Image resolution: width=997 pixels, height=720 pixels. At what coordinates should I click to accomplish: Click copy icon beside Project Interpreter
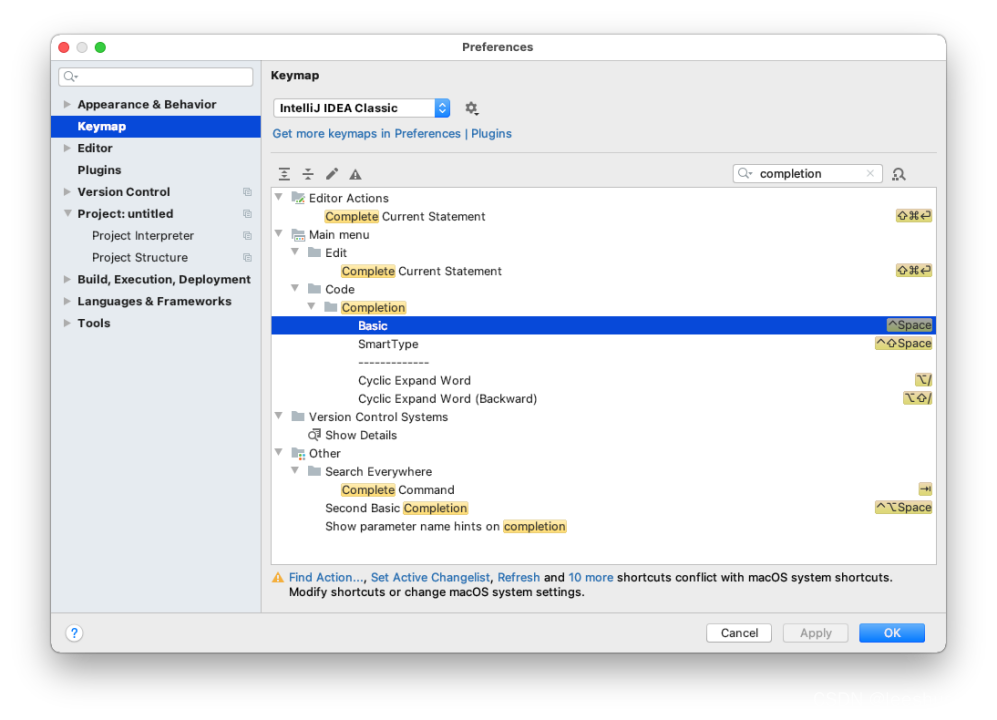(247, 236)
